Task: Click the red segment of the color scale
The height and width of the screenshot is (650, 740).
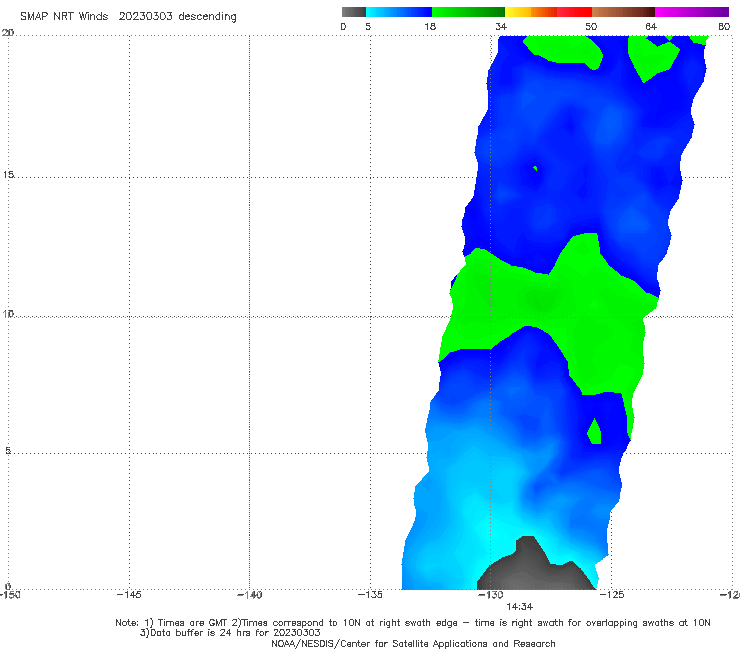Action: pos(574,12)
